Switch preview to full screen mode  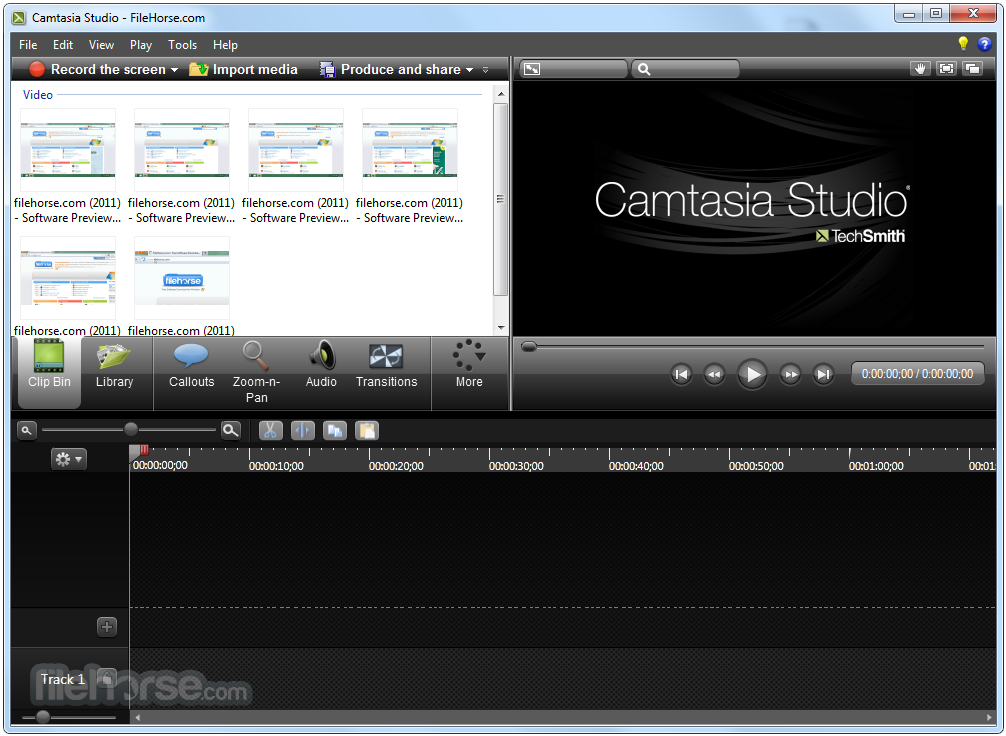(946, 69)
